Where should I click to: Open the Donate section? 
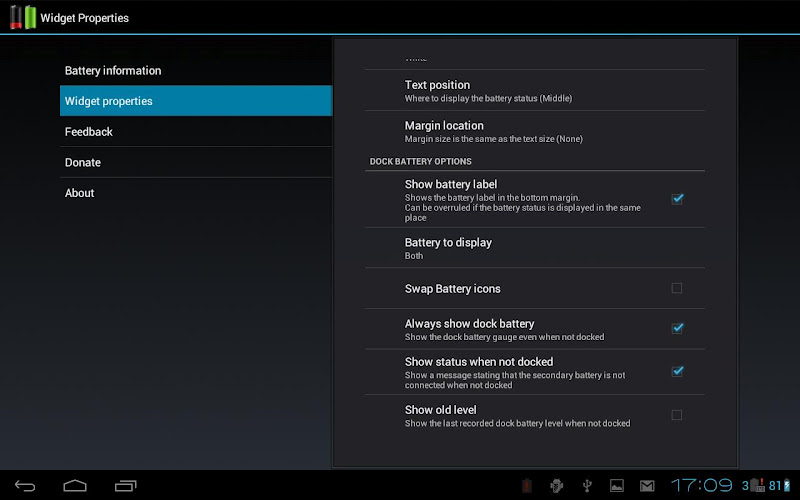[196, 162]
